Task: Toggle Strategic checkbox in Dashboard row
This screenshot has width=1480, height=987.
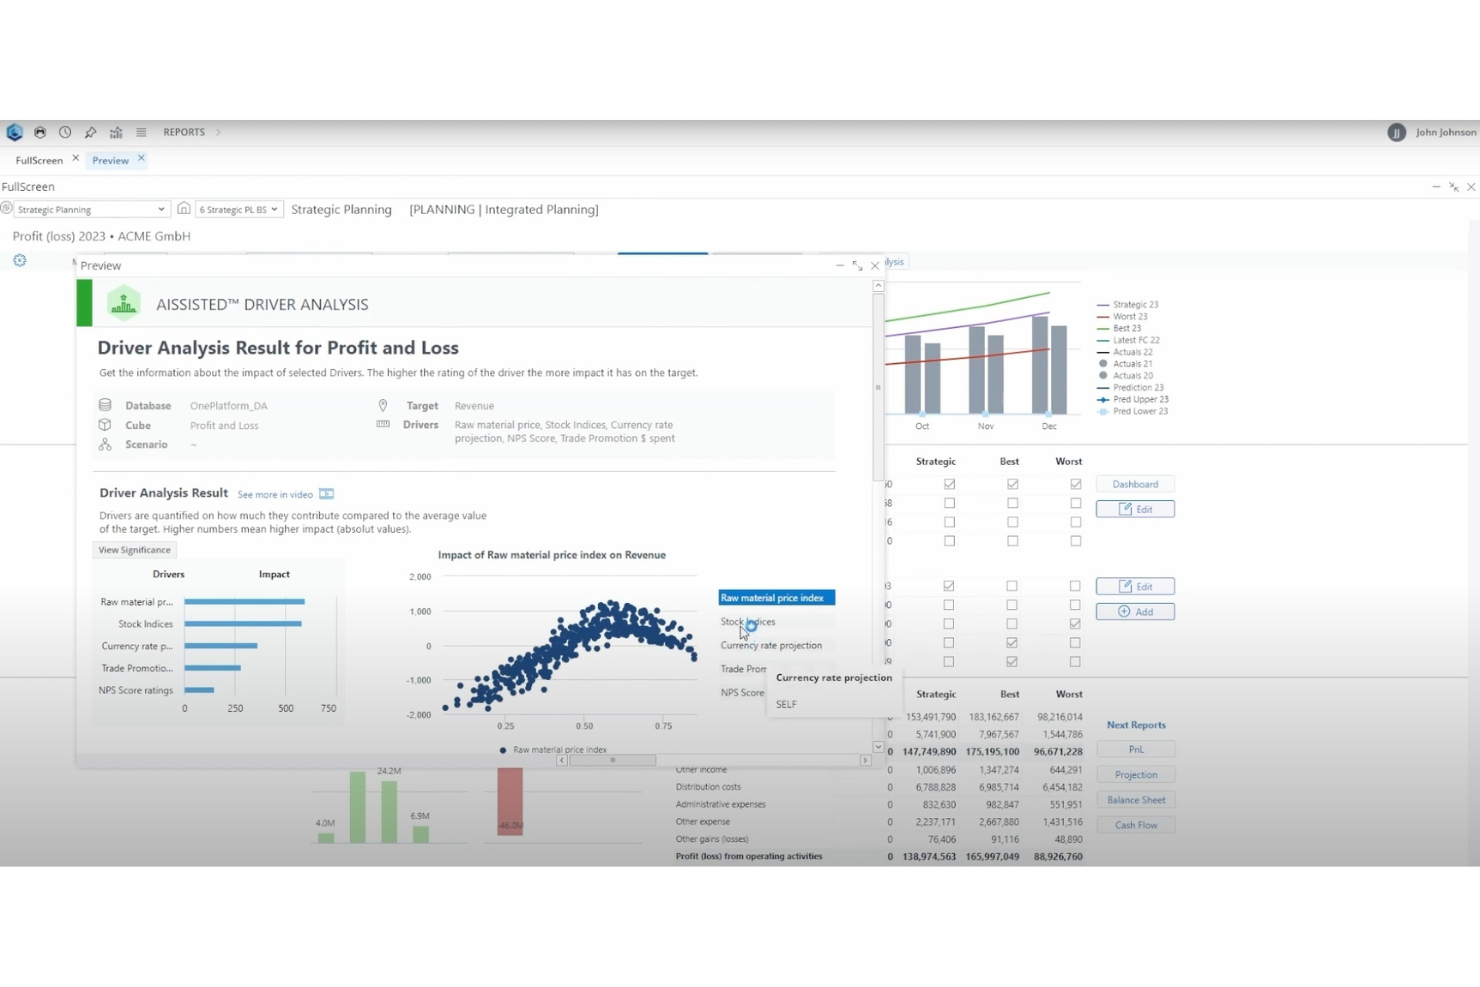Action: click(x=949, y=484)
